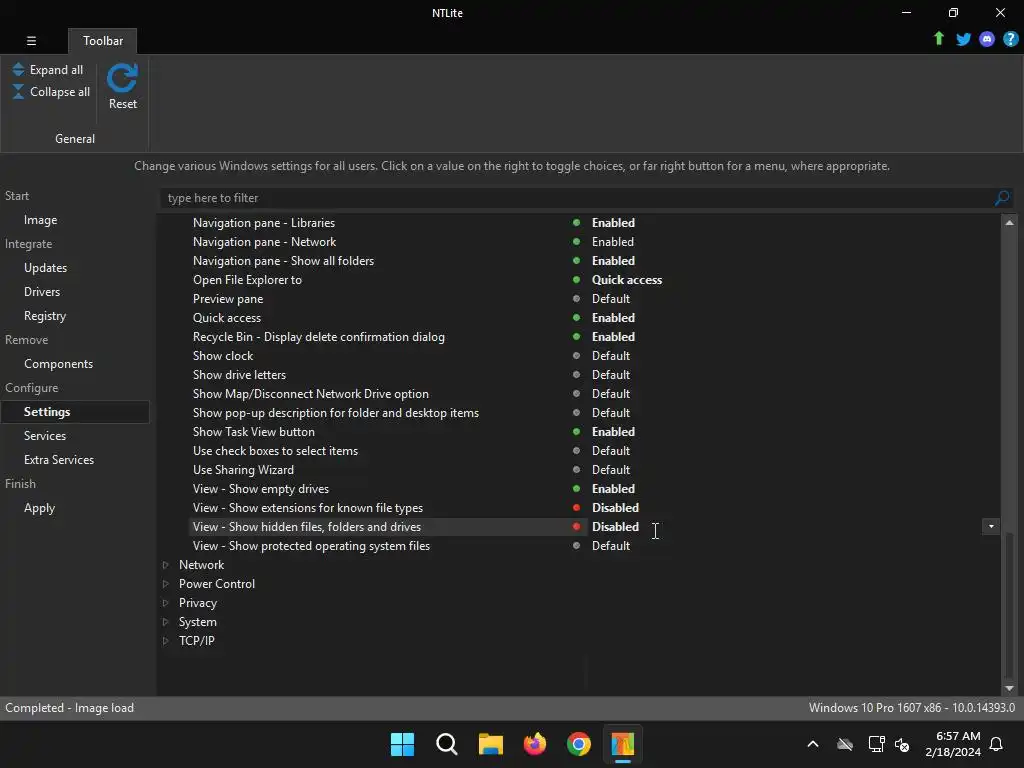Open the Windows Start button

click(x=402, y=744)
